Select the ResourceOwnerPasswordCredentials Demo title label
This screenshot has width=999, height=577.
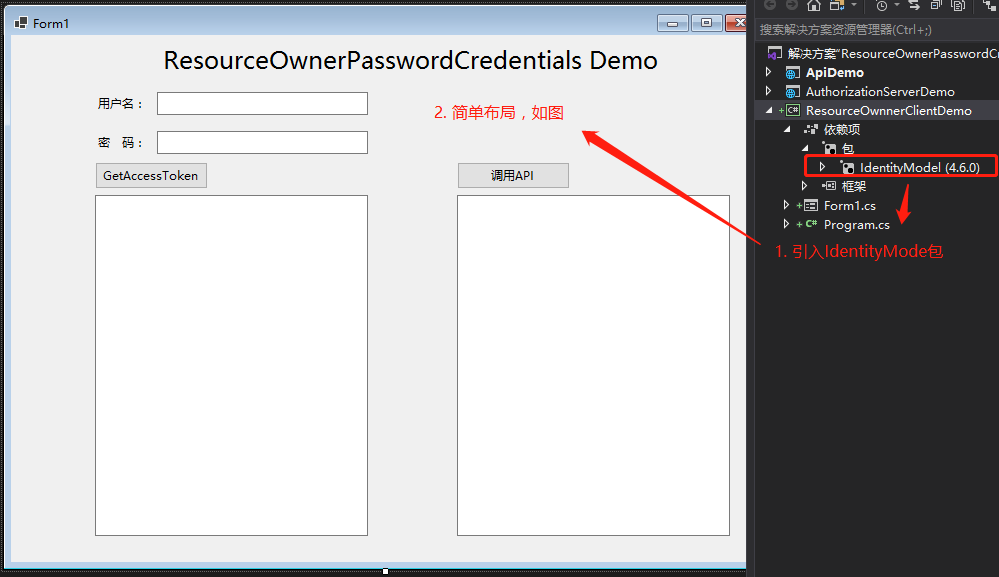410,61
